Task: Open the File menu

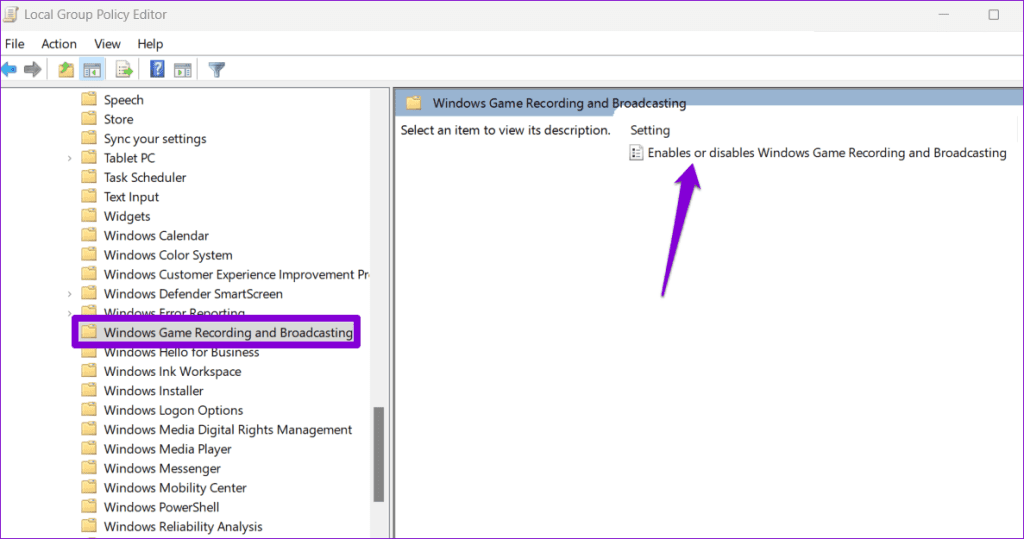Action: [15, 44]
